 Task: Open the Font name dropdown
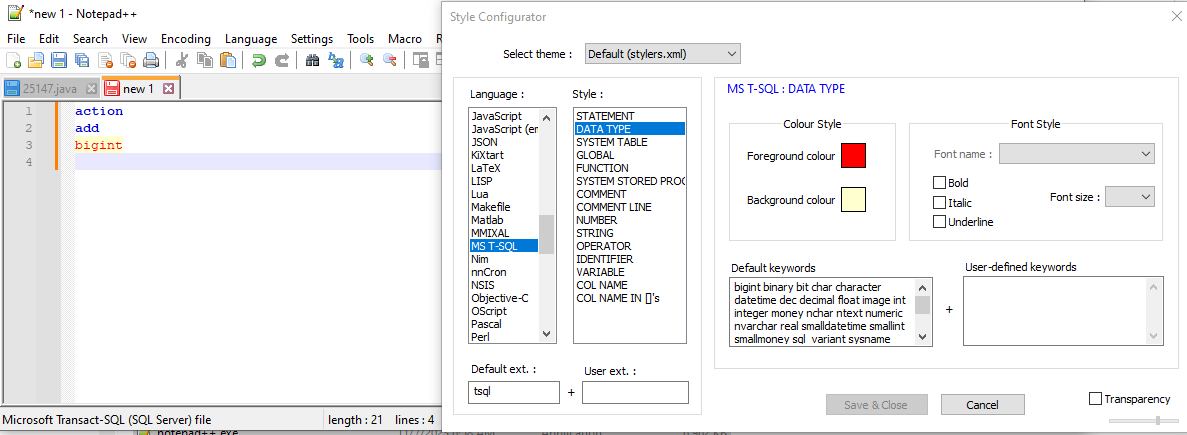[x=1076, y=154]
